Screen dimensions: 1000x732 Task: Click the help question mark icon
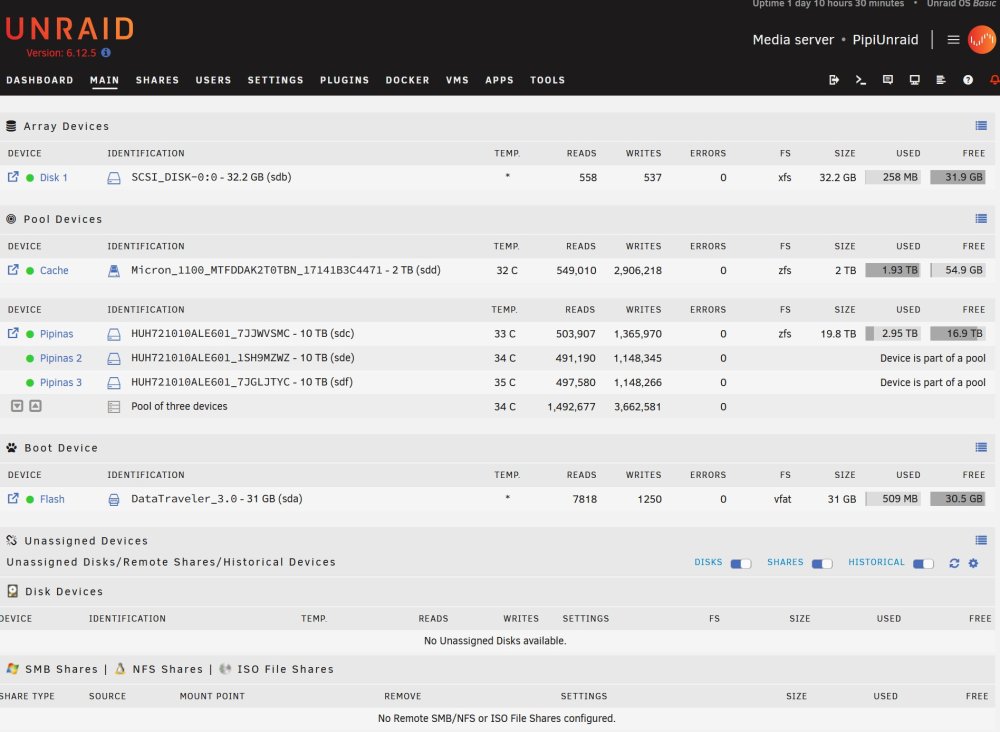(968, 80)
